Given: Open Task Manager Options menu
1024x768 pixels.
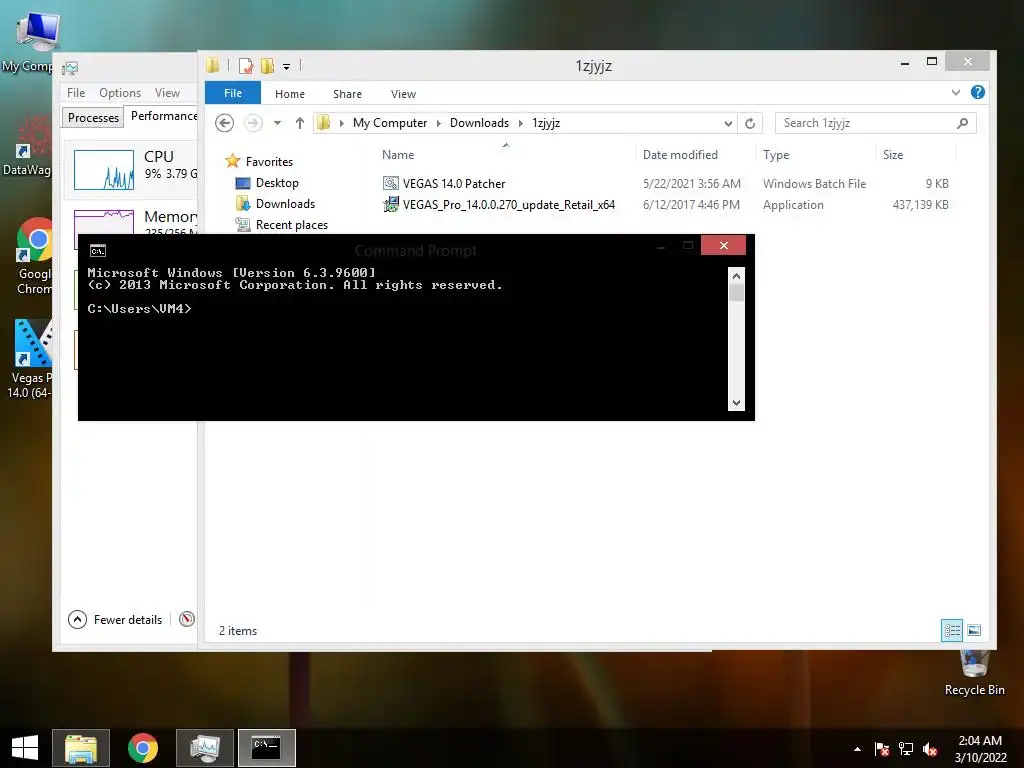Looking at the screenshot, I should coord(120,93).
